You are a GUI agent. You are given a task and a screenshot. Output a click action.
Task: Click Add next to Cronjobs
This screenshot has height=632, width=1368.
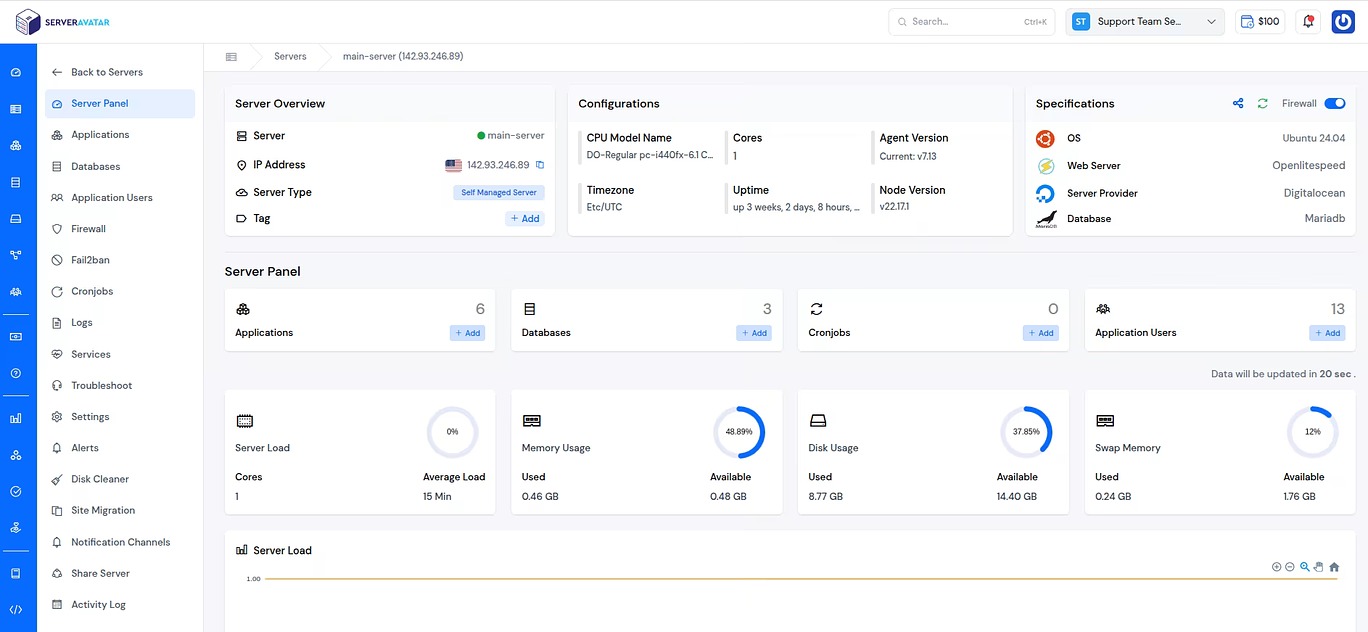1040,332
